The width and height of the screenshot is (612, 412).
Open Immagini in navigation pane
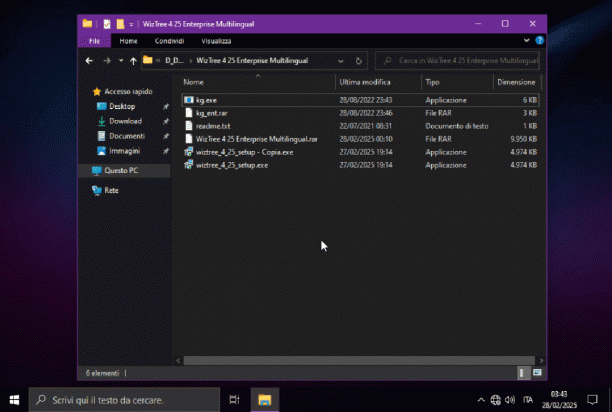[x=124, y=151]
